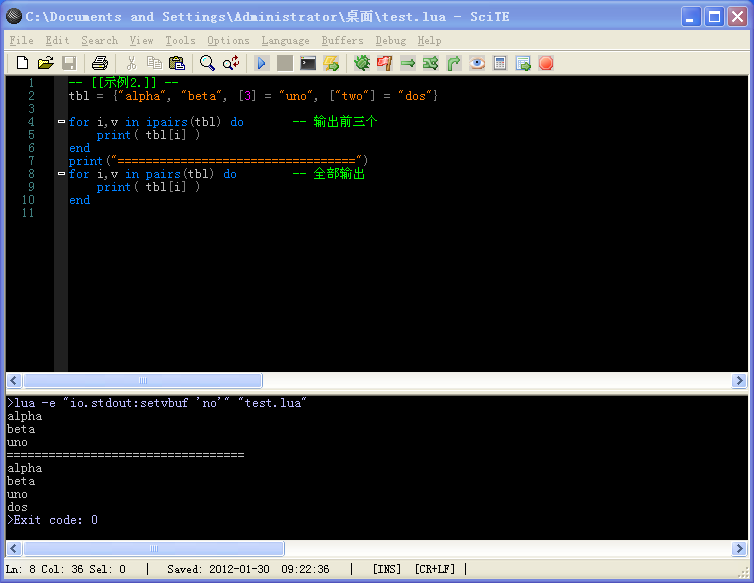The image size is (754, 583).
Task: Click the watch eye icon in toolbar
Action: pos(477,63)
